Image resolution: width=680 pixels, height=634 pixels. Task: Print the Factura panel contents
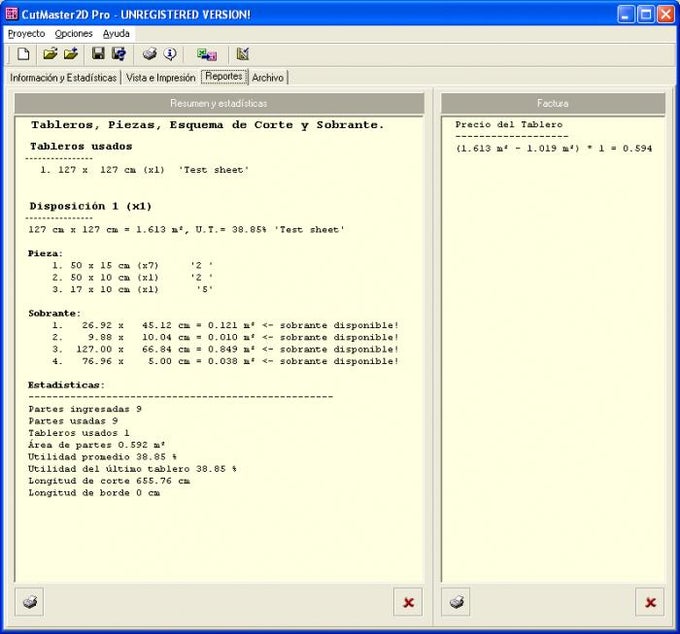pos(456,602)
